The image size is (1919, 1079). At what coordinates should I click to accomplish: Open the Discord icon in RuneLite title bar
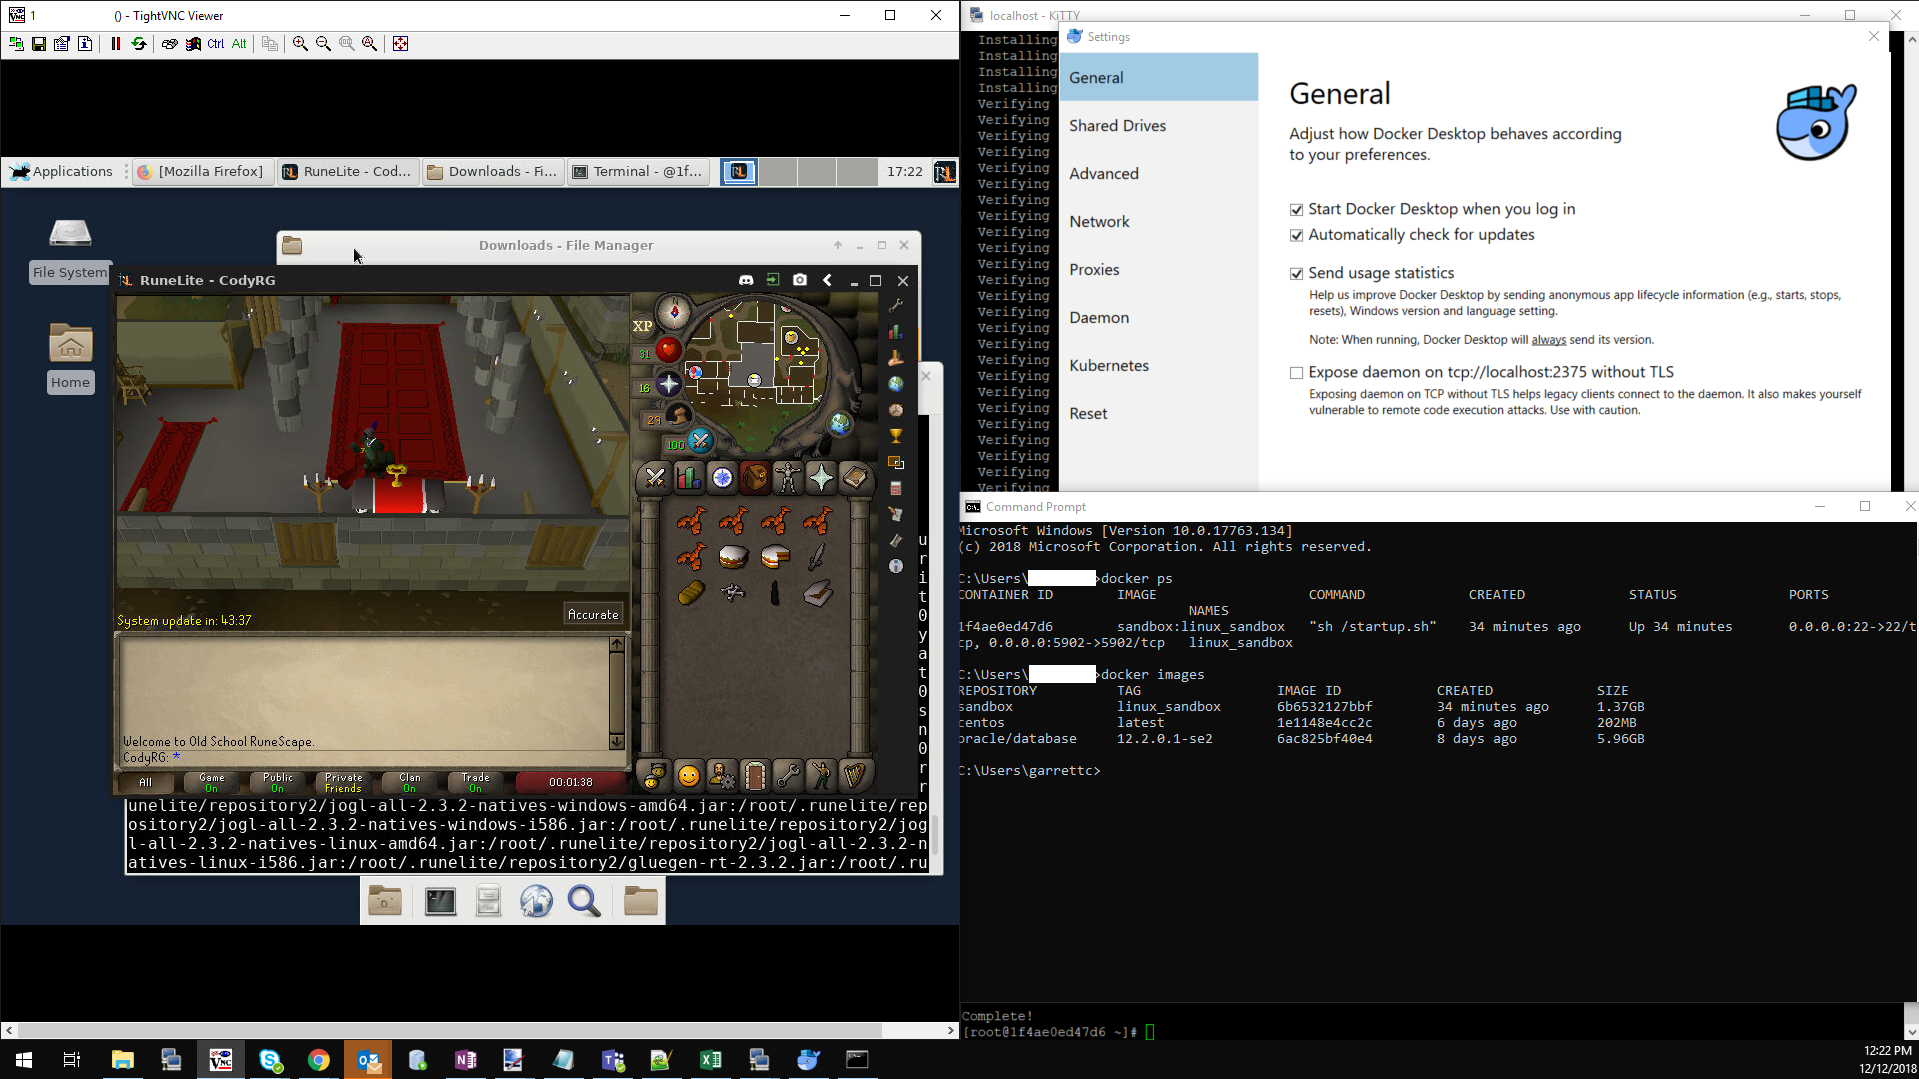click(746, 280)
